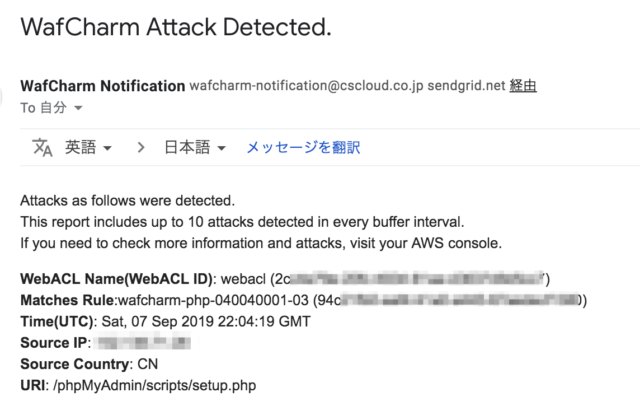The height and width of the screenshot is (406, 640).
Task: Click the right chevron between the languages
Action: point(141,147)
